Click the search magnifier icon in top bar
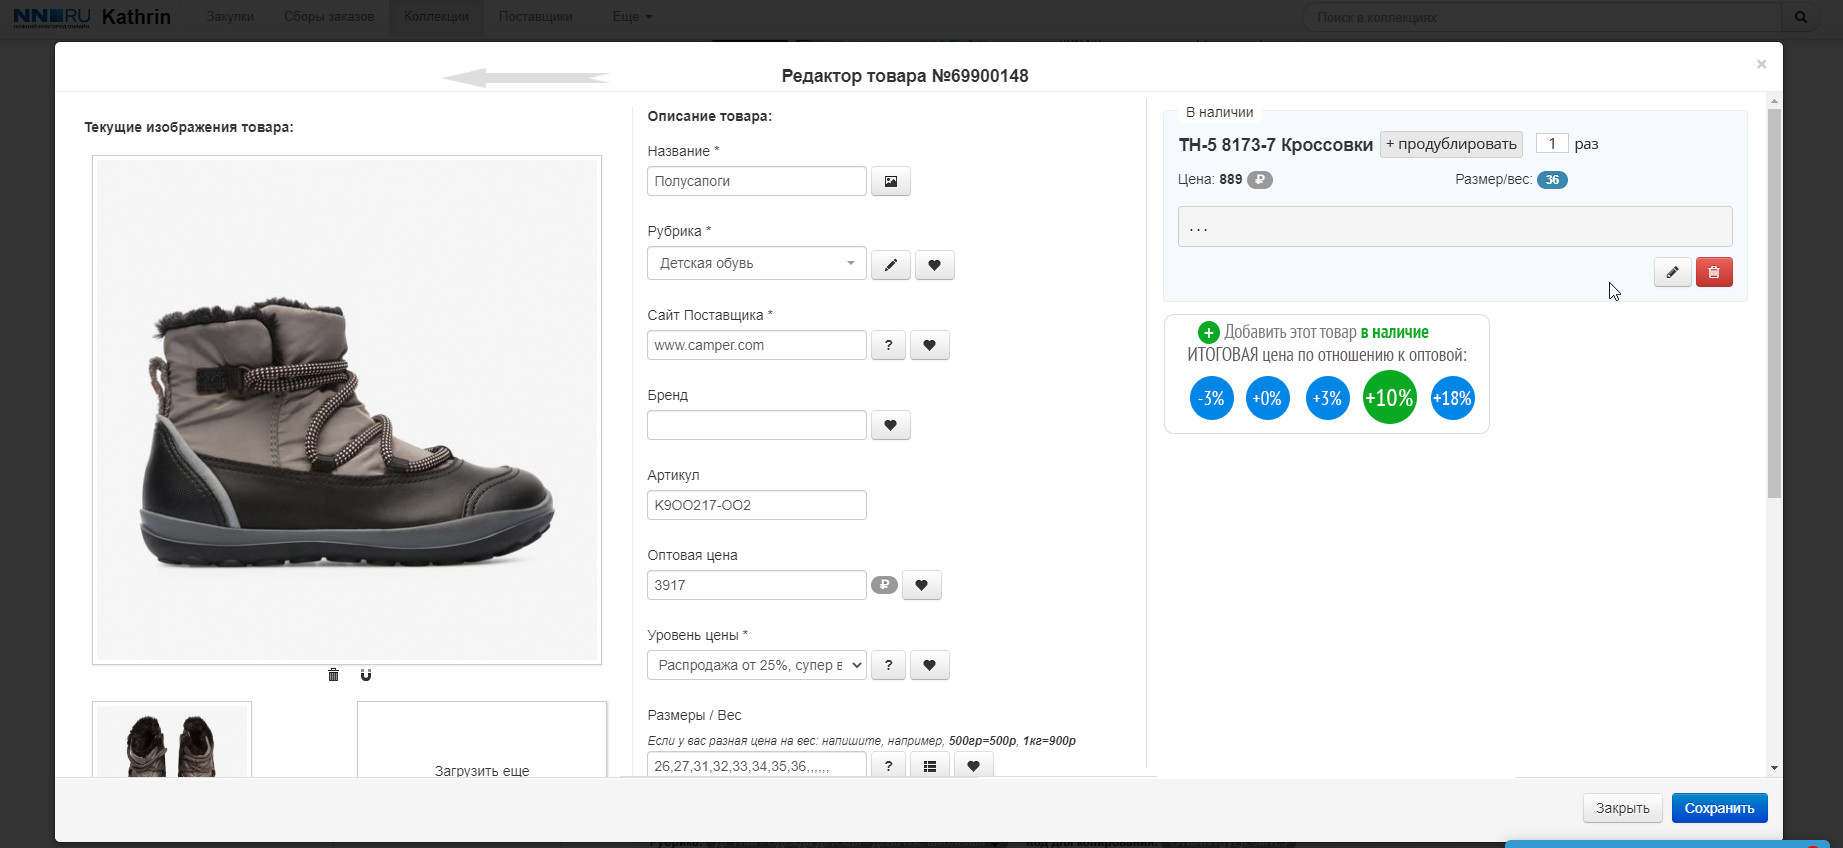This screenshot has height=848, width=1843. [x=1801, y=17]
